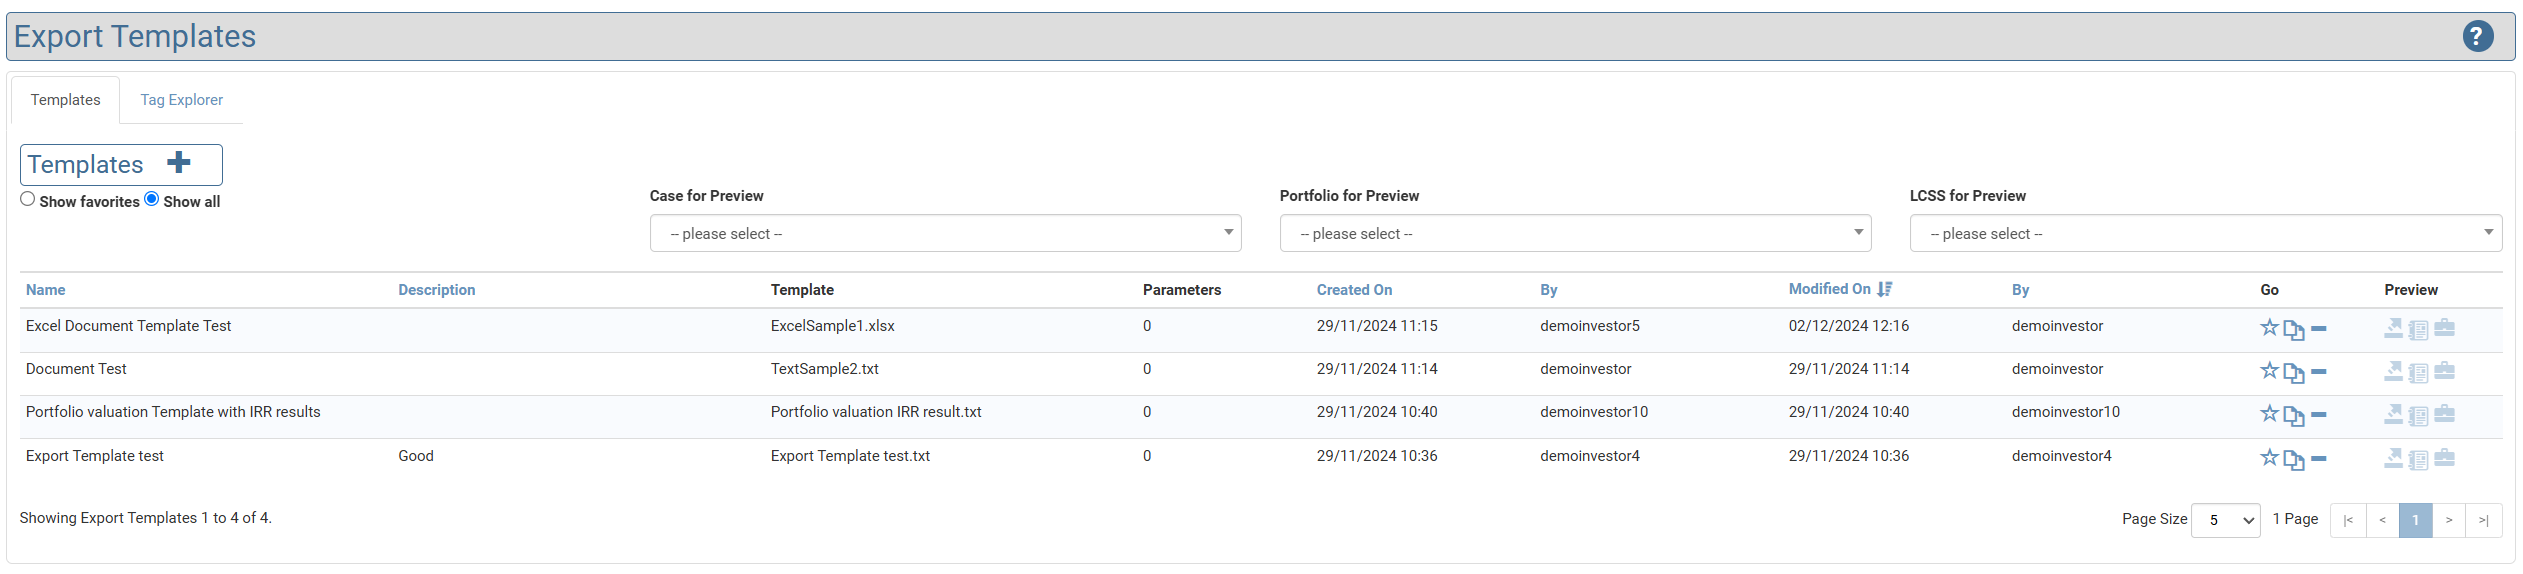
Task: Remove the Export Template test row
Action: point(2319,459)
